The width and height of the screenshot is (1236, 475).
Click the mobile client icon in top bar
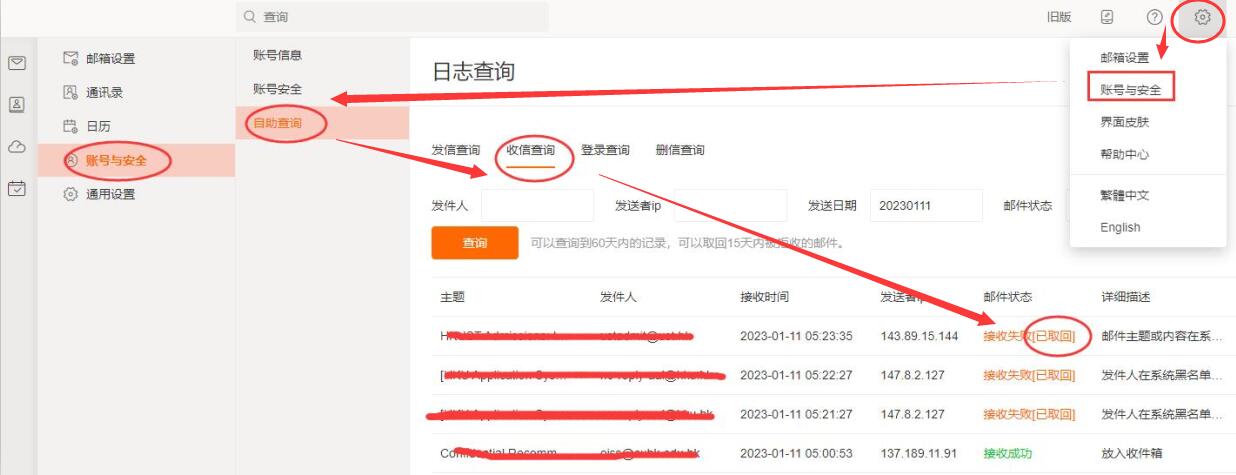tap(1107, 17)
